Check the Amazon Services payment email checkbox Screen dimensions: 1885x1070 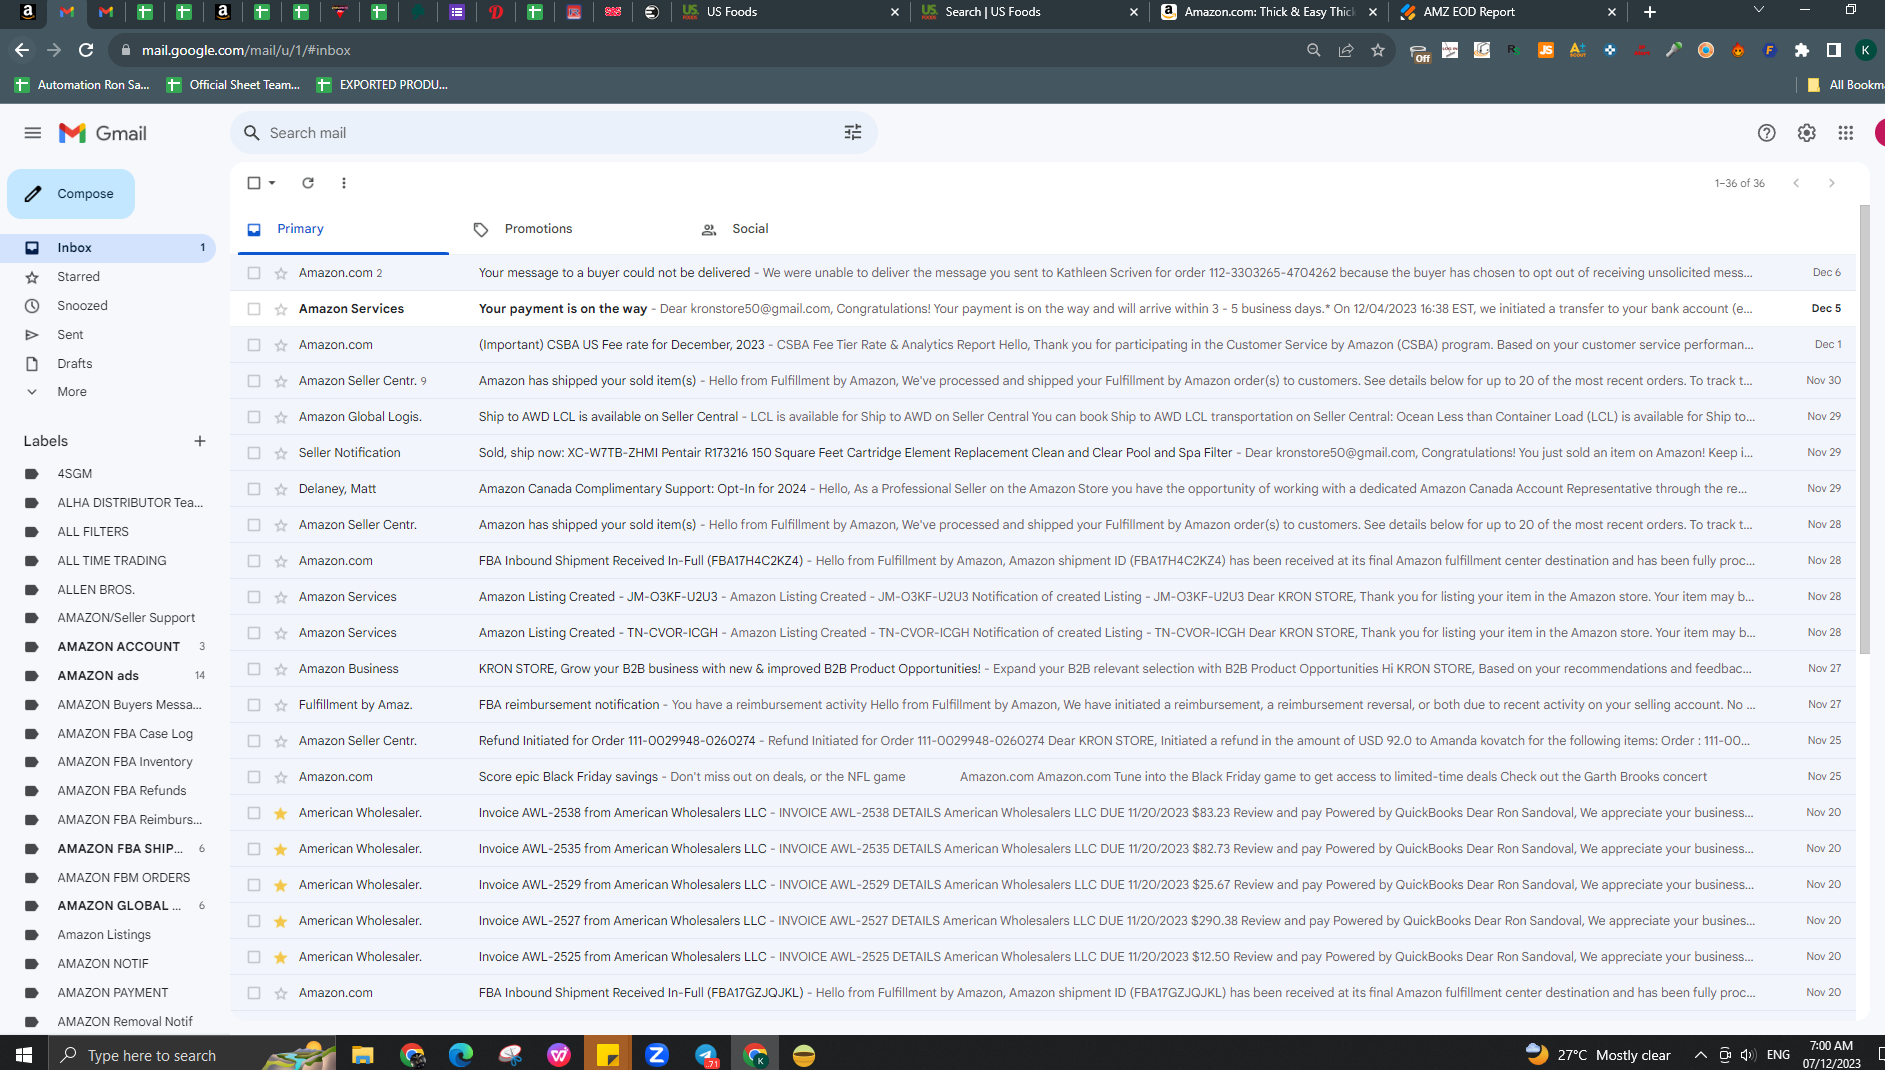(x=254, y=309)
